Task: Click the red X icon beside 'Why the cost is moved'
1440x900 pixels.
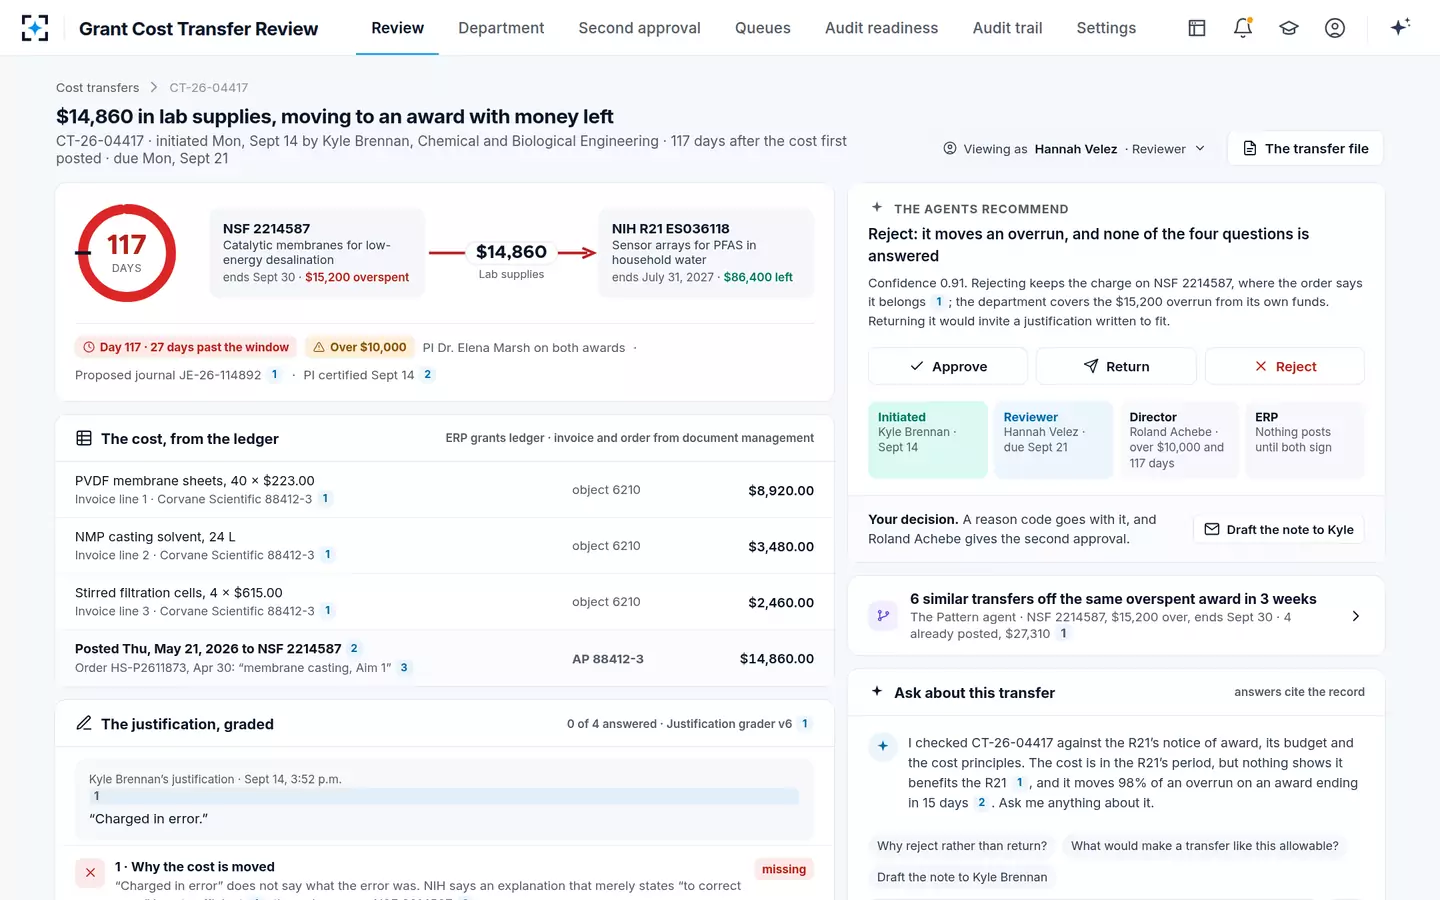Action: (90, 873)
